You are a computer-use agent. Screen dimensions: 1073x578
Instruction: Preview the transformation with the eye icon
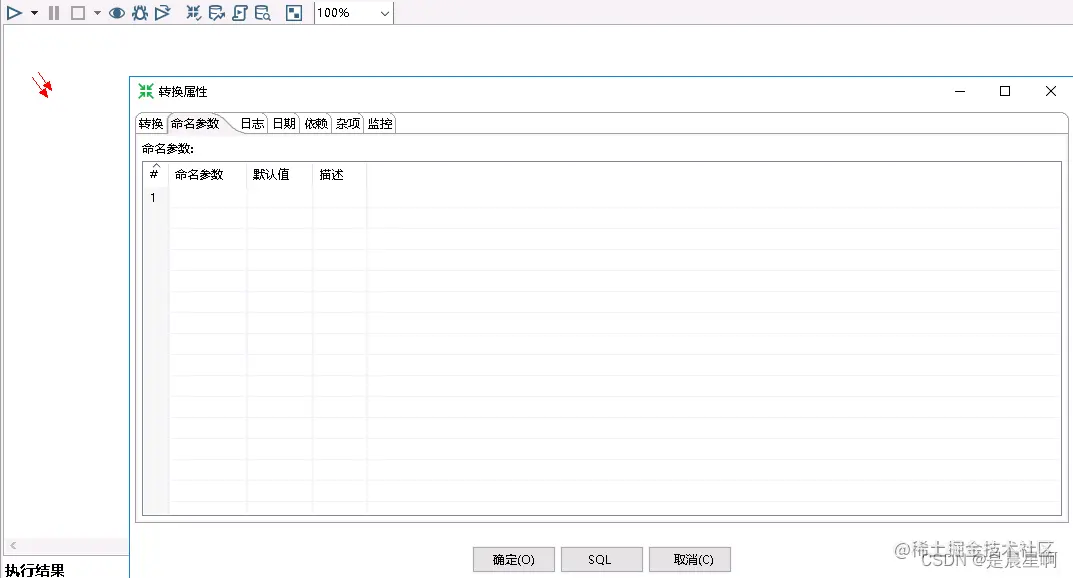pyautogui.click(x=117, y=13)
